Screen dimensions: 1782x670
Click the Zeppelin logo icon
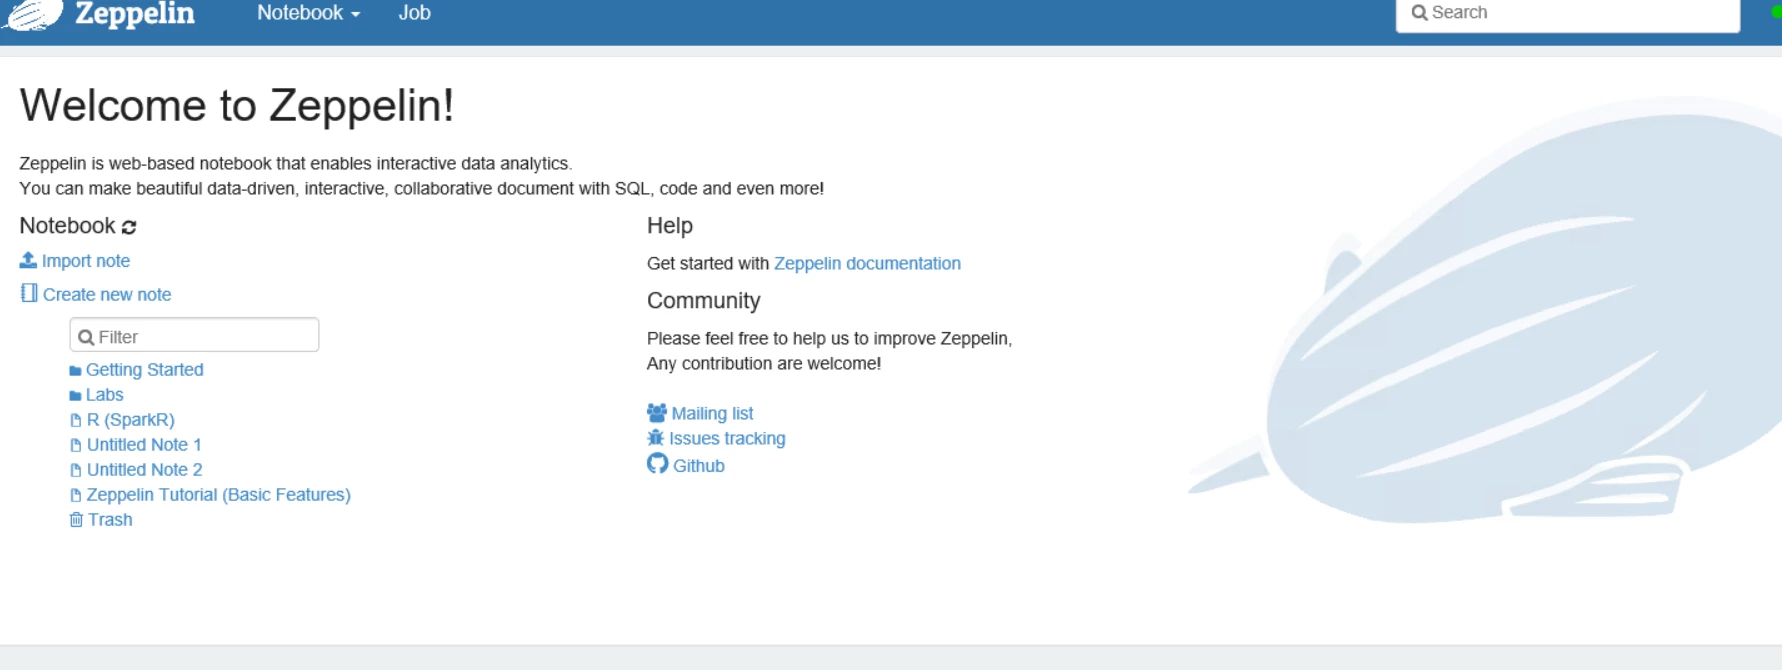(33, 14)
